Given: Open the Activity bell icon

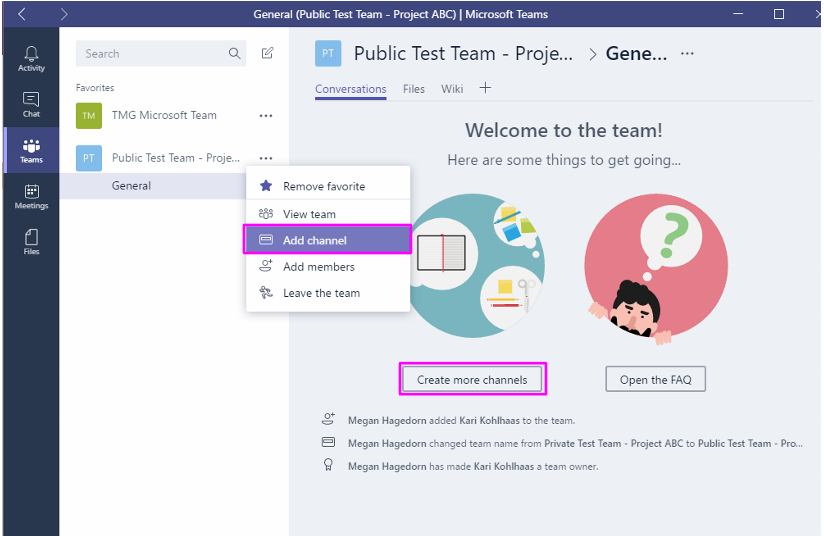Looking at the screenshot, I should [x=31, y=58].
